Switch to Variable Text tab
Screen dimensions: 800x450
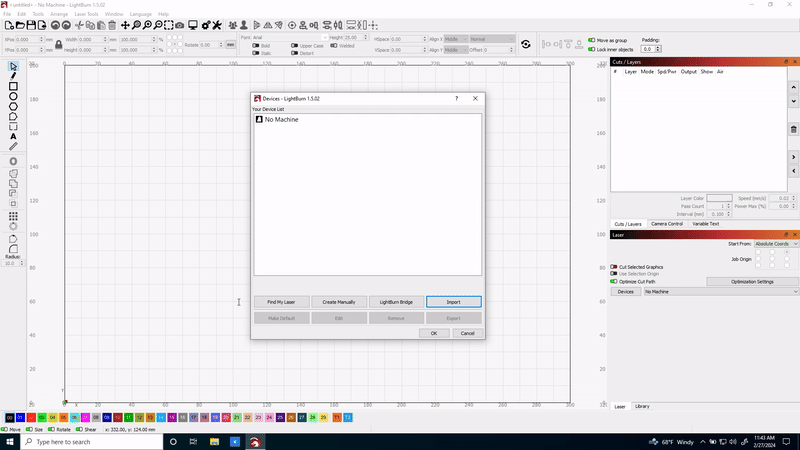(706, 224)
